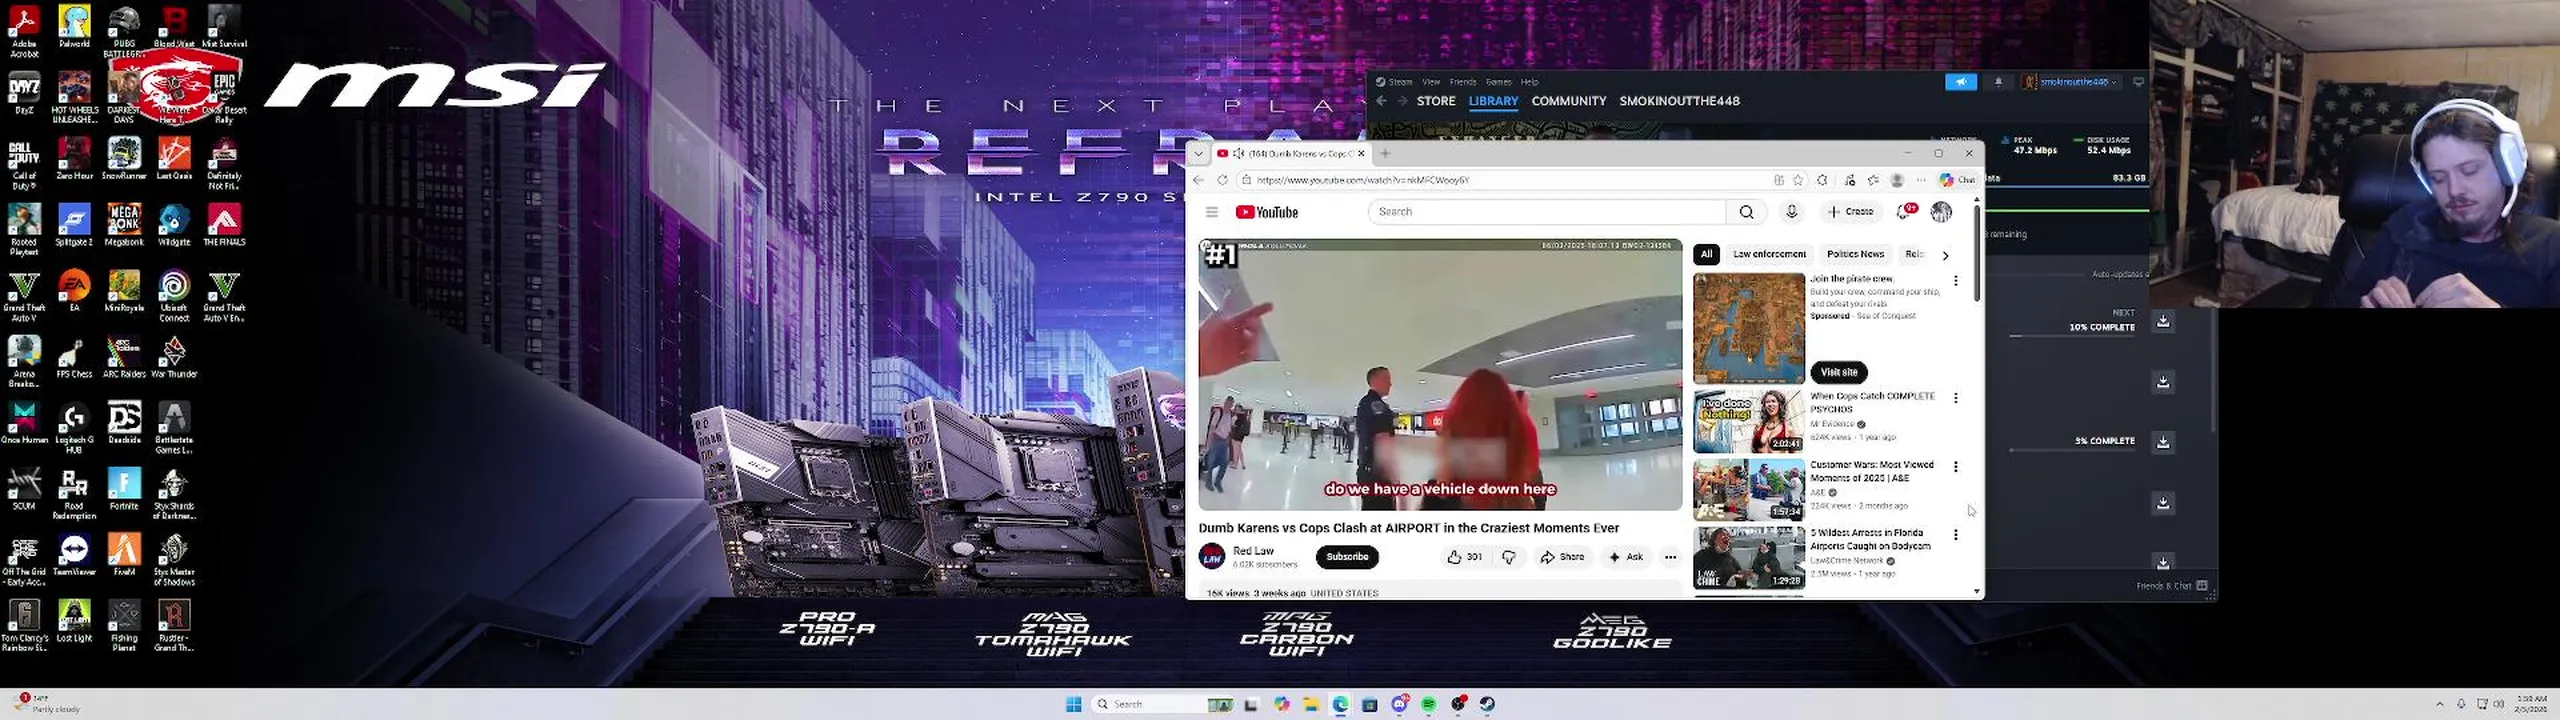Select the Politics News filter chip
Screen dimensions: 2560x720
click(x=1855, y=254)
